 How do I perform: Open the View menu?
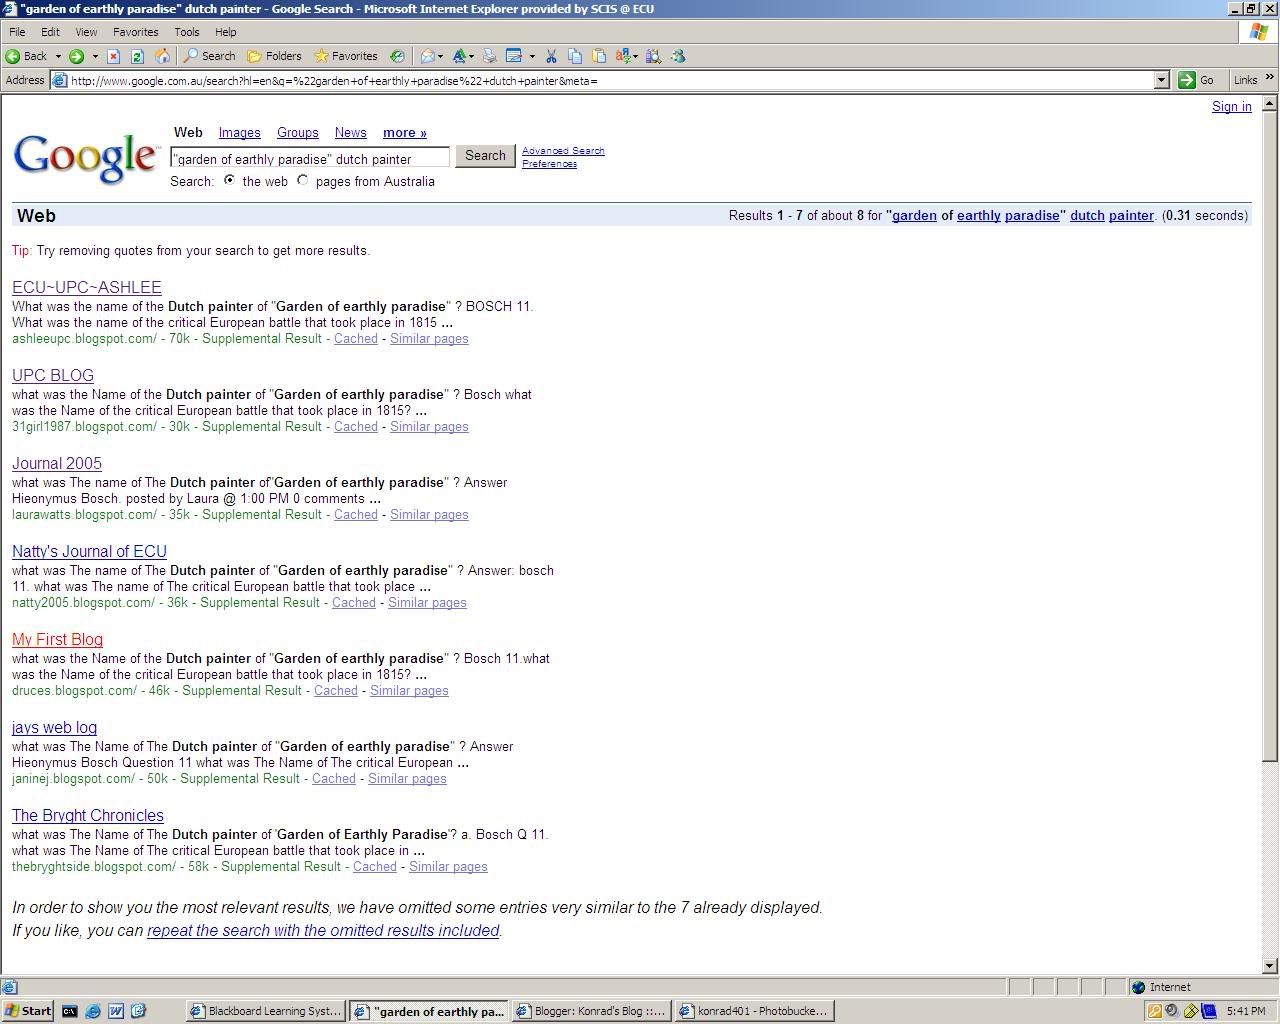[86, 32]
